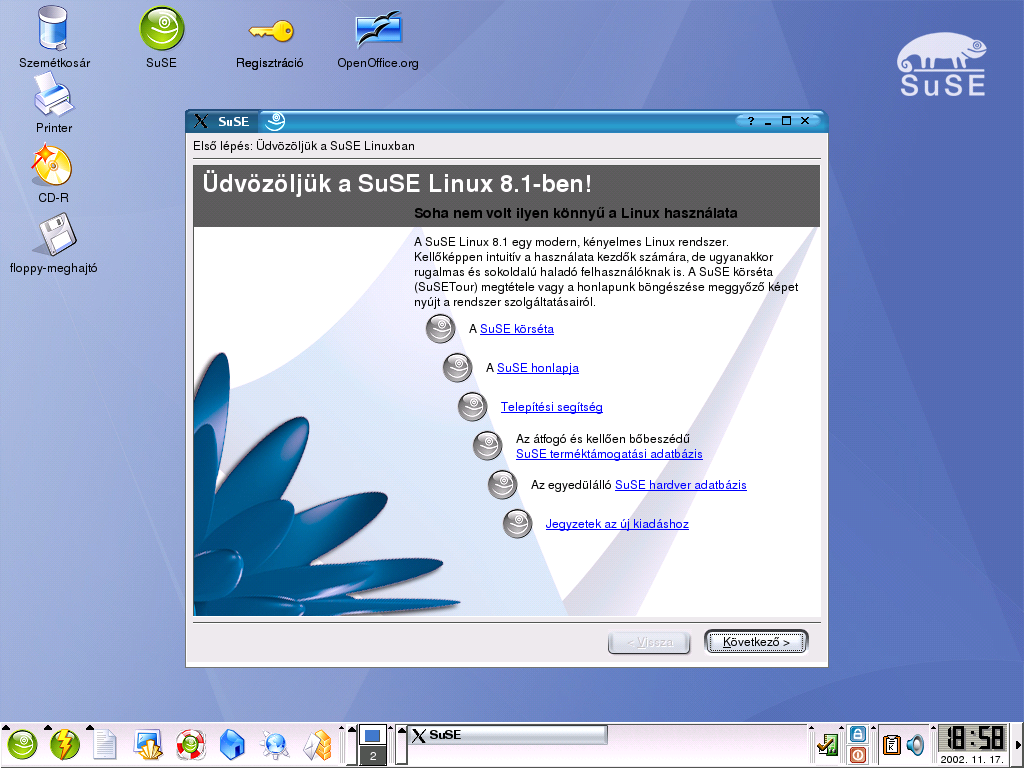The image size is (1024, 768).
Task: Expand the small arrow above the SuSE menu
Action: 5,726
